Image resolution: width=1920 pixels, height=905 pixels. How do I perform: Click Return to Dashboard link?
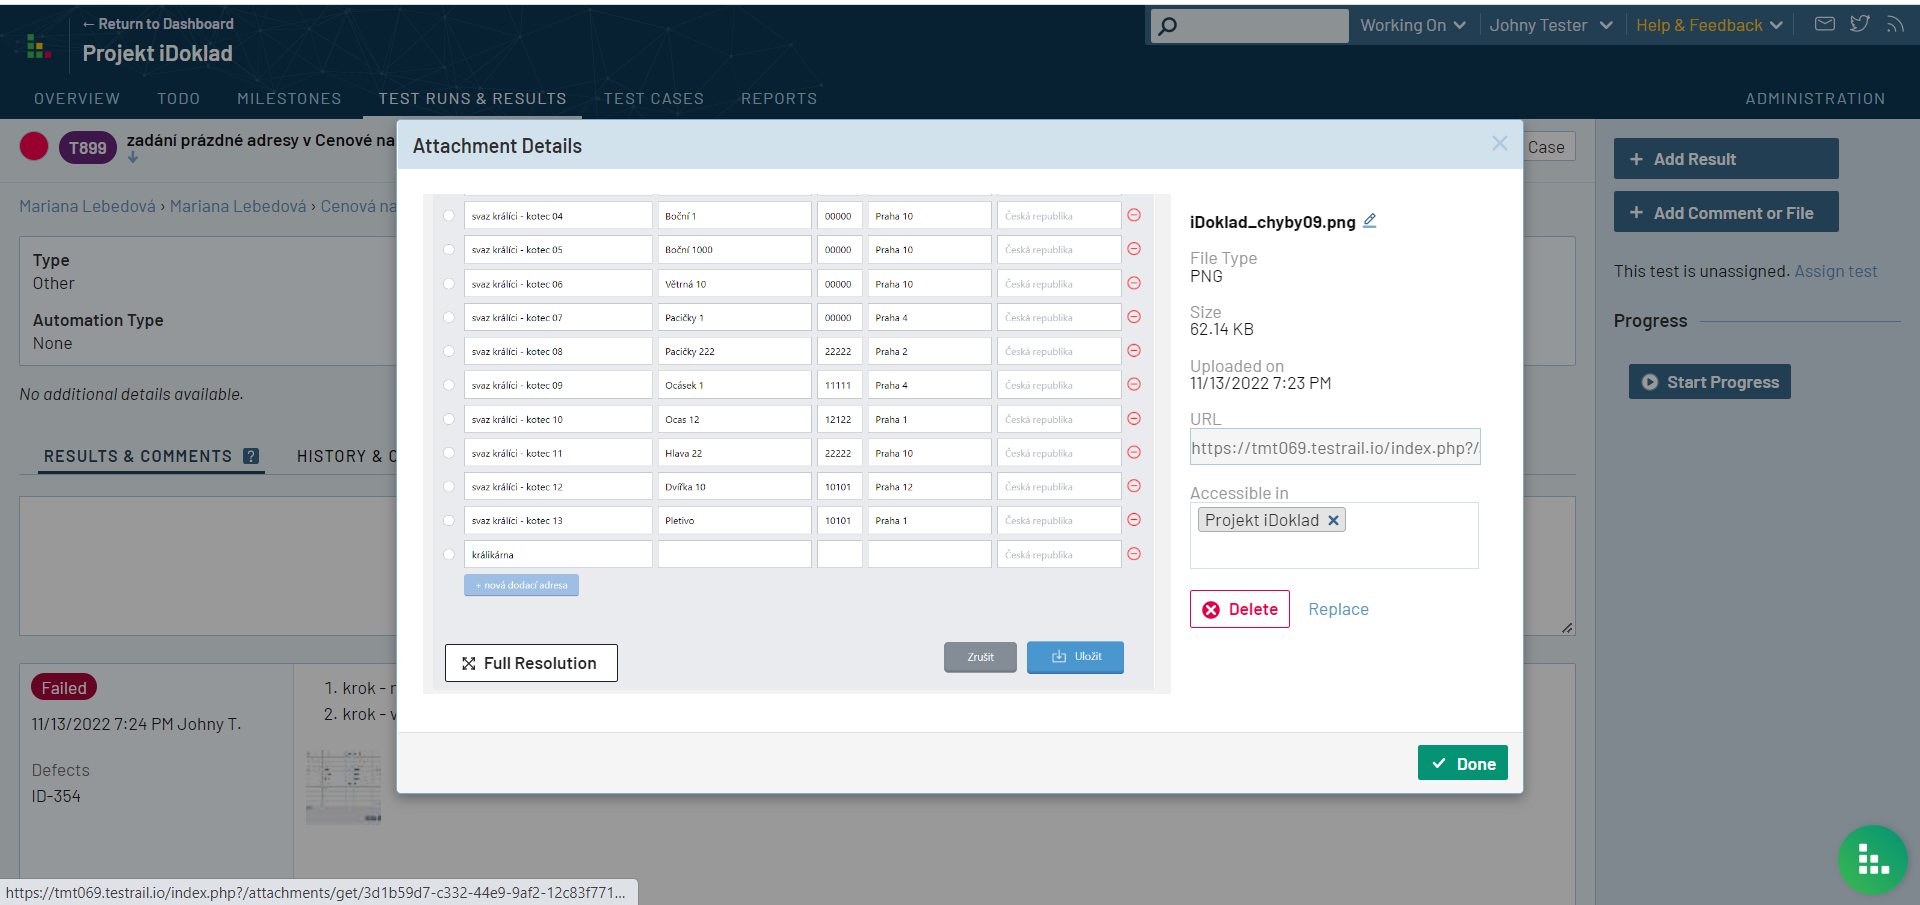[x=158, y=24]
